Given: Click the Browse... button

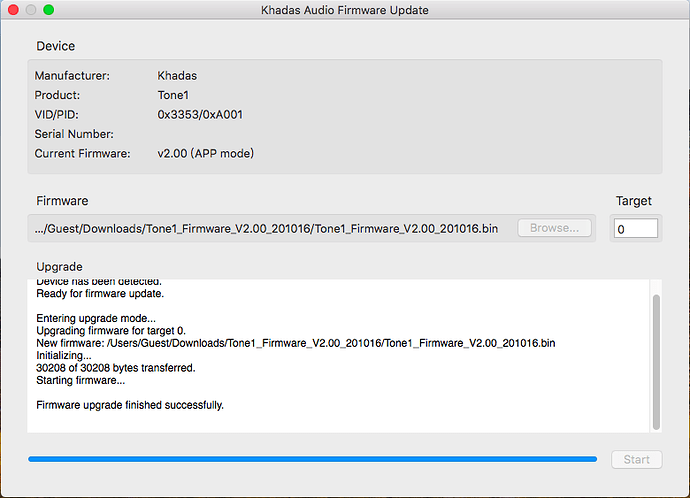Looking at the screenshot, I should [554, 228].
